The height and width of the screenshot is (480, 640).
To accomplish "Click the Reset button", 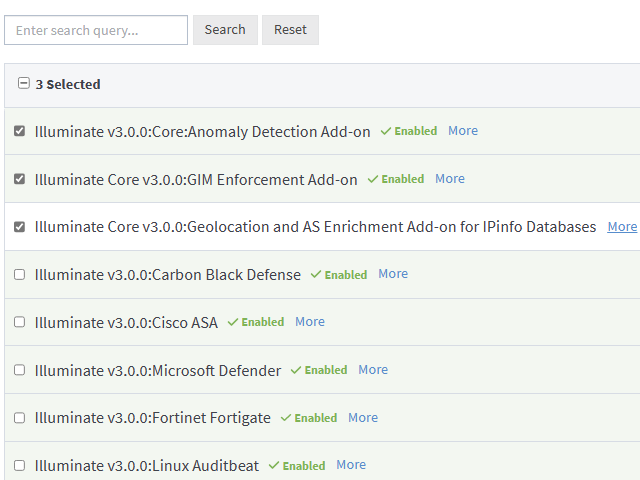I will pos(290,30).
